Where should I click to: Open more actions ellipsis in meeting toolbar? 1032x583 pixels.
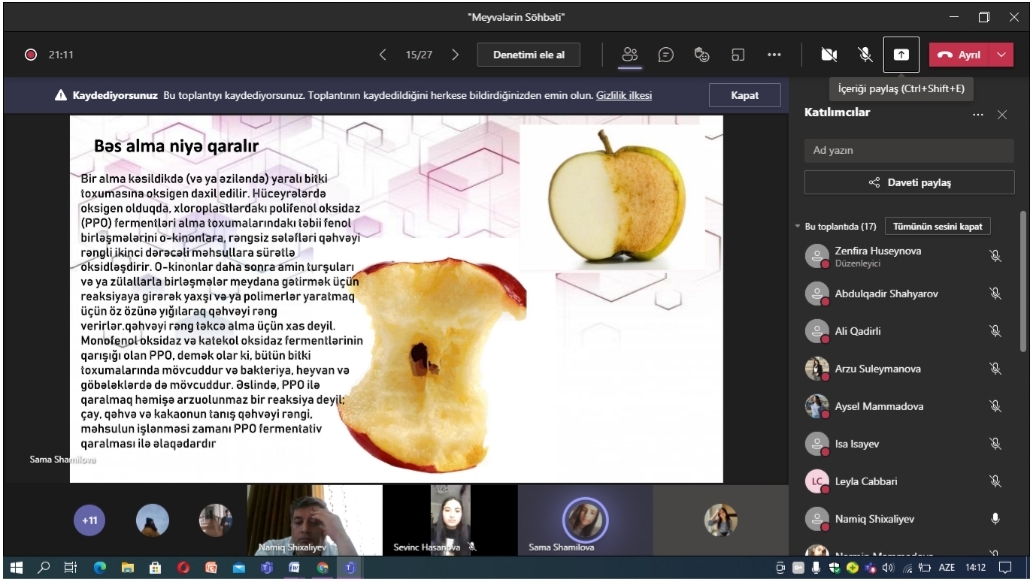point(773,55)
